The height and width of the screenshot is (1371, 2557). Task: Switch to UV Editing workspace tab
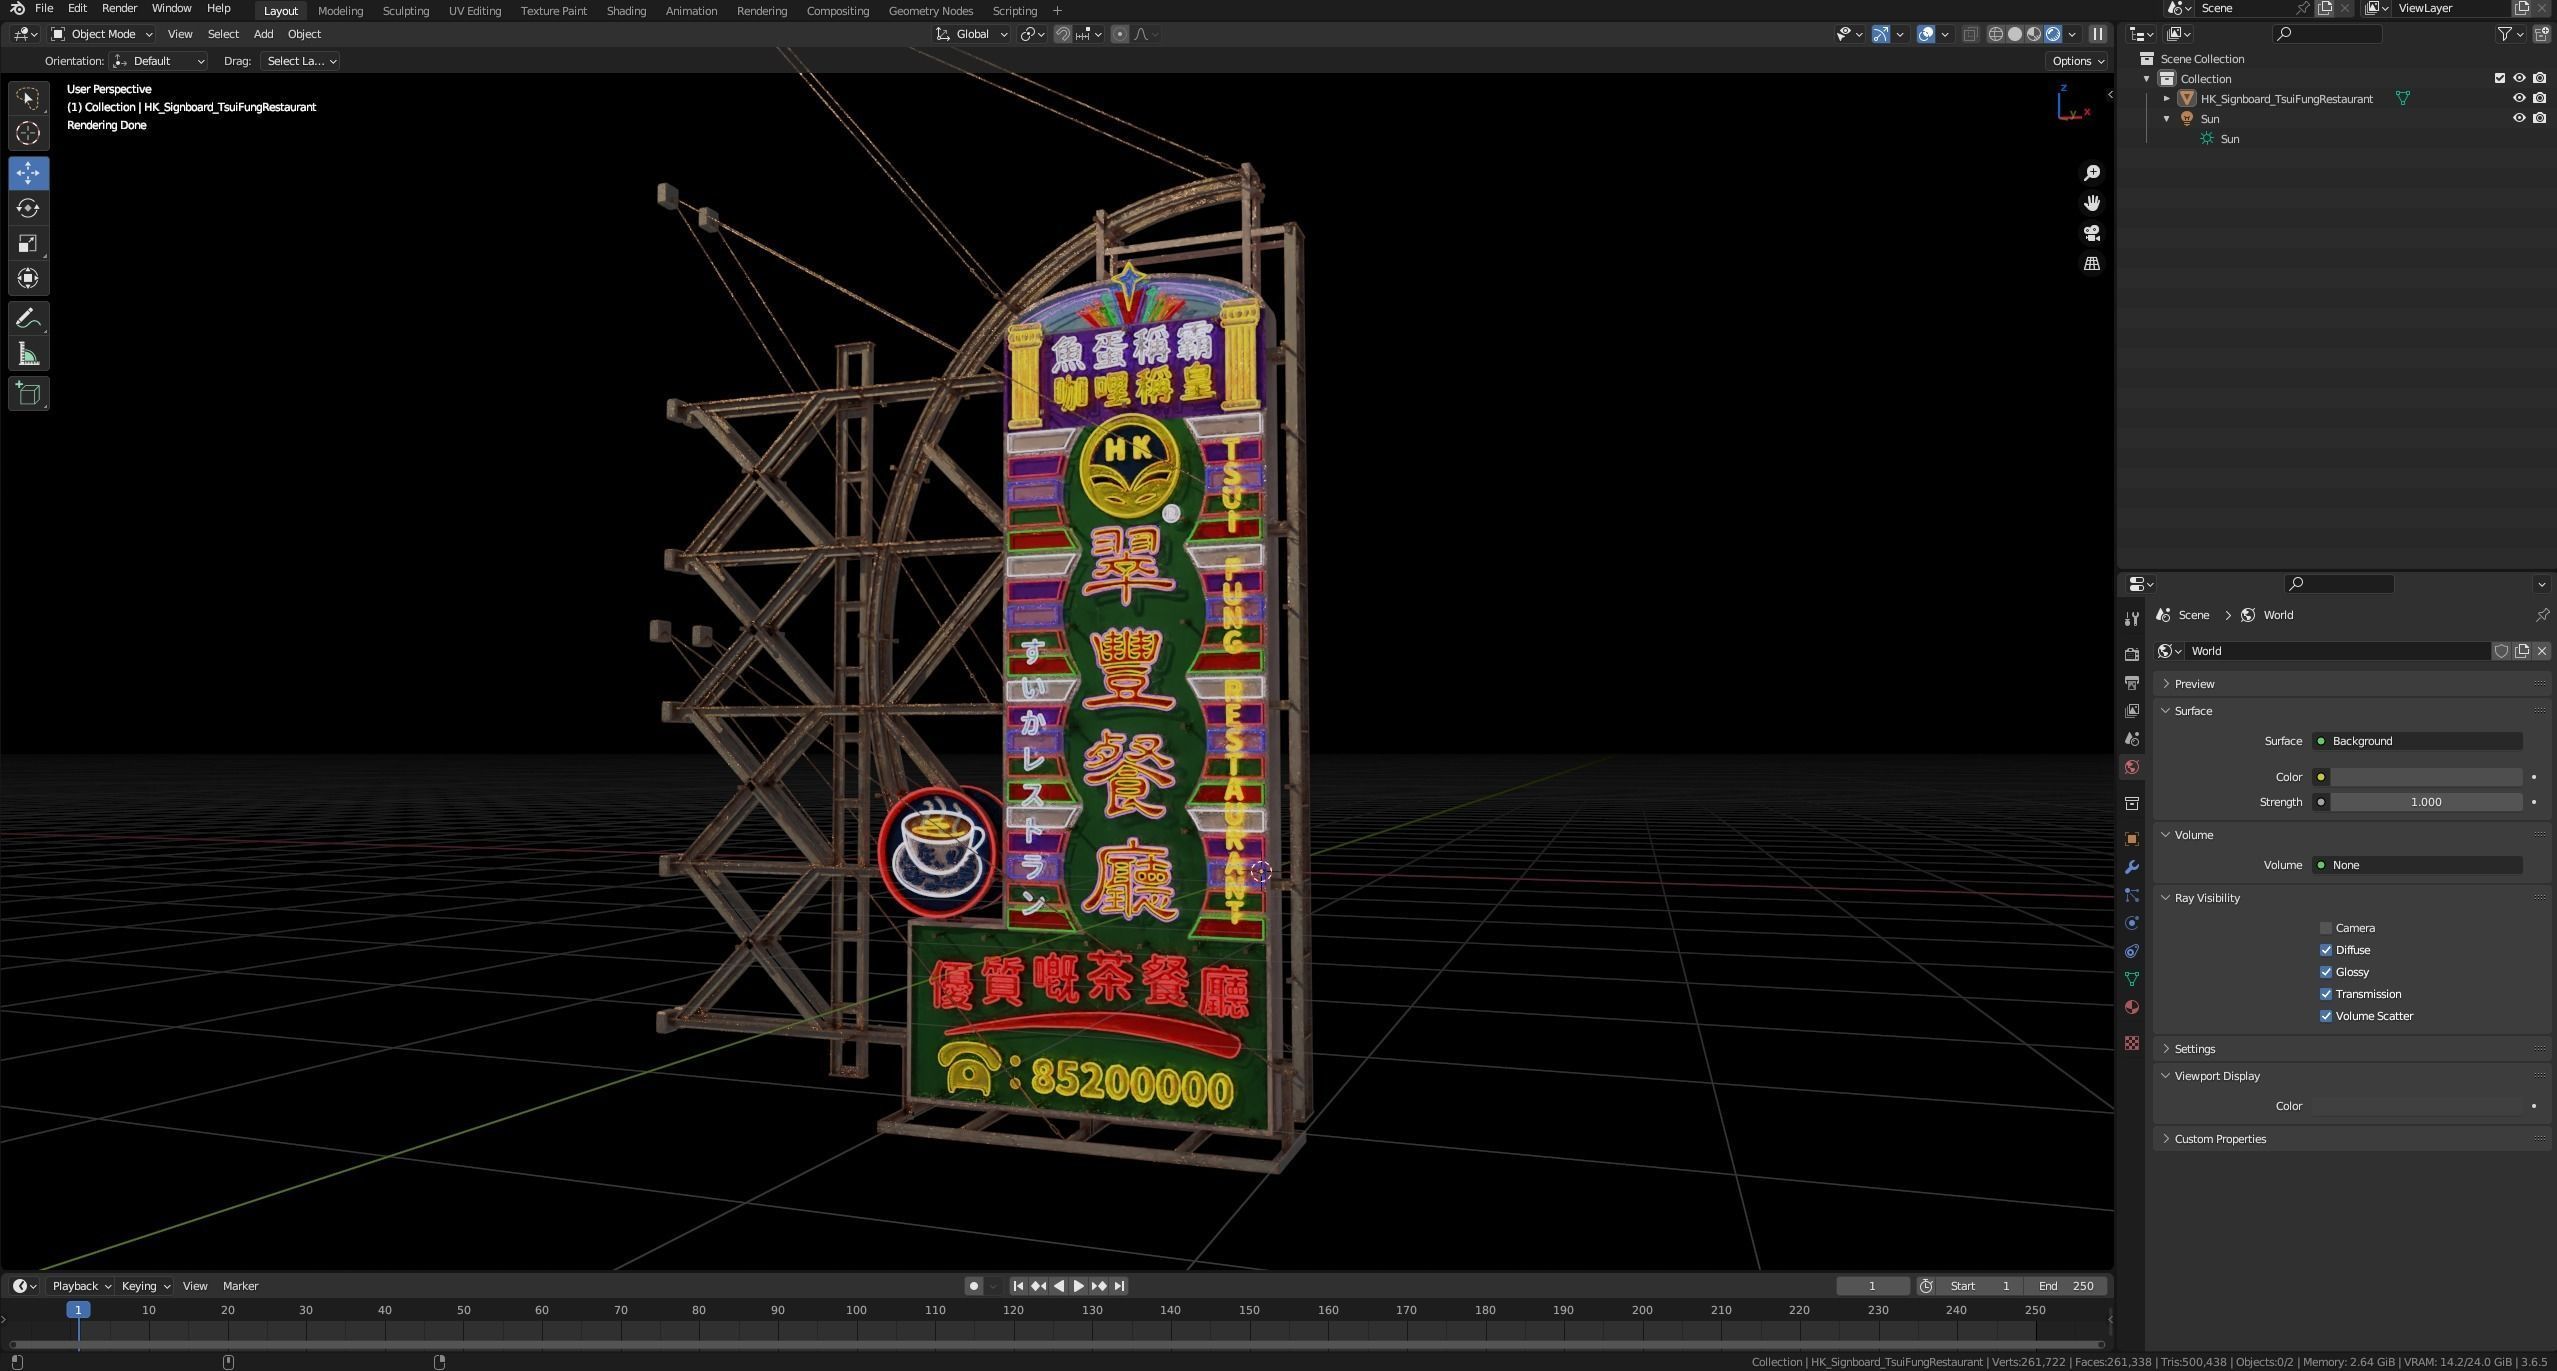click(474, 11)
